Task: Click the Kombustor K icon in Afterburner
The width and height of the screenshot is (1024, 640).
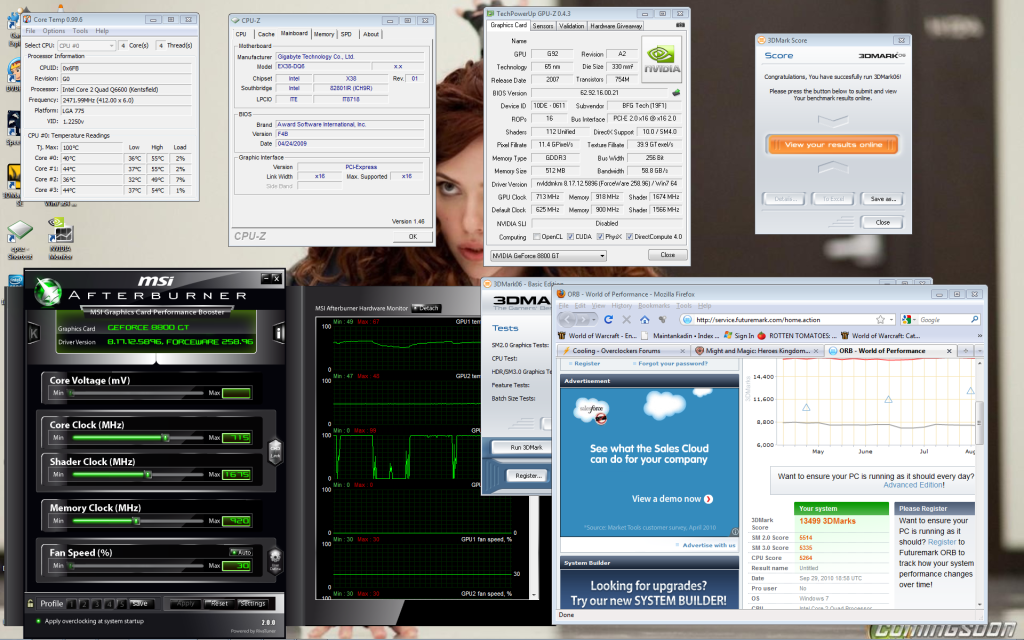Action: coord(34,333)
